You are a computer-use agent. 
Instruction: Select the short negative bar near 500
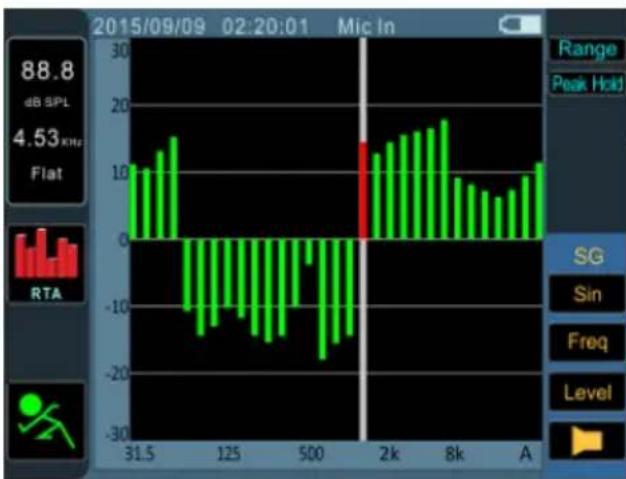(309, 251)
